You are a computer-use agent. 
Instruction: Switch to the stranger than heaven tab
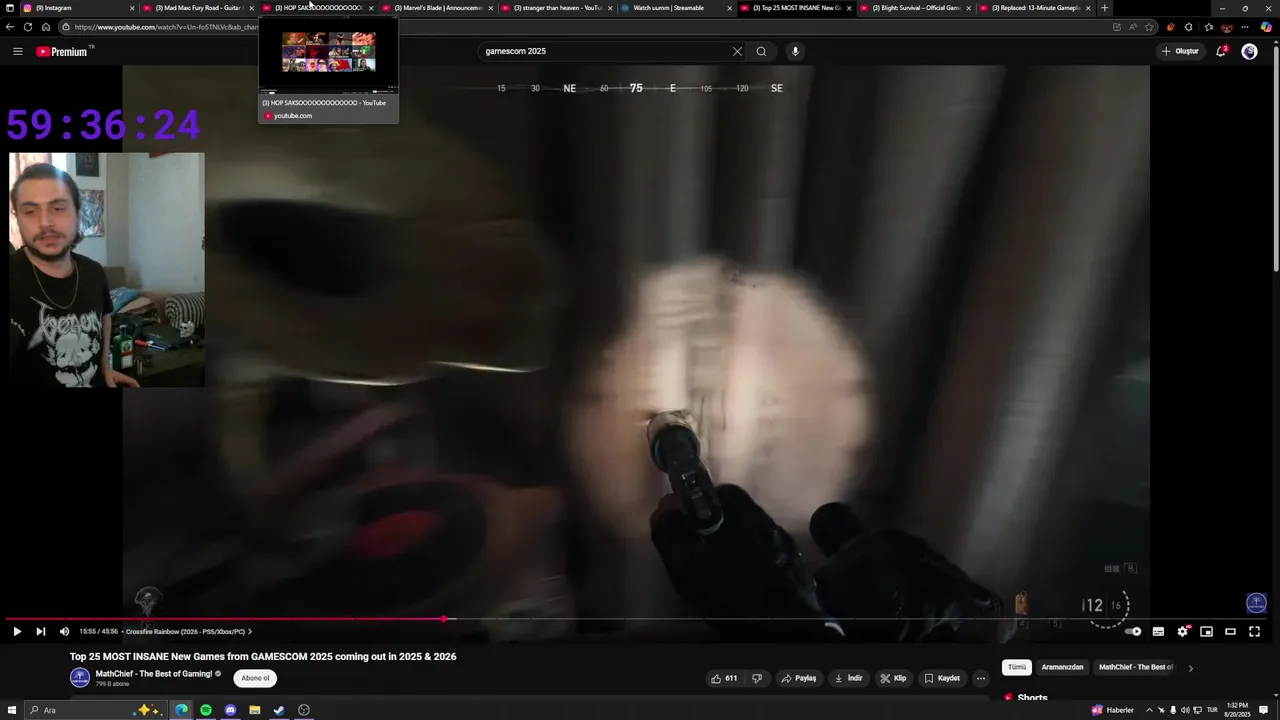(x=557, y=8)
